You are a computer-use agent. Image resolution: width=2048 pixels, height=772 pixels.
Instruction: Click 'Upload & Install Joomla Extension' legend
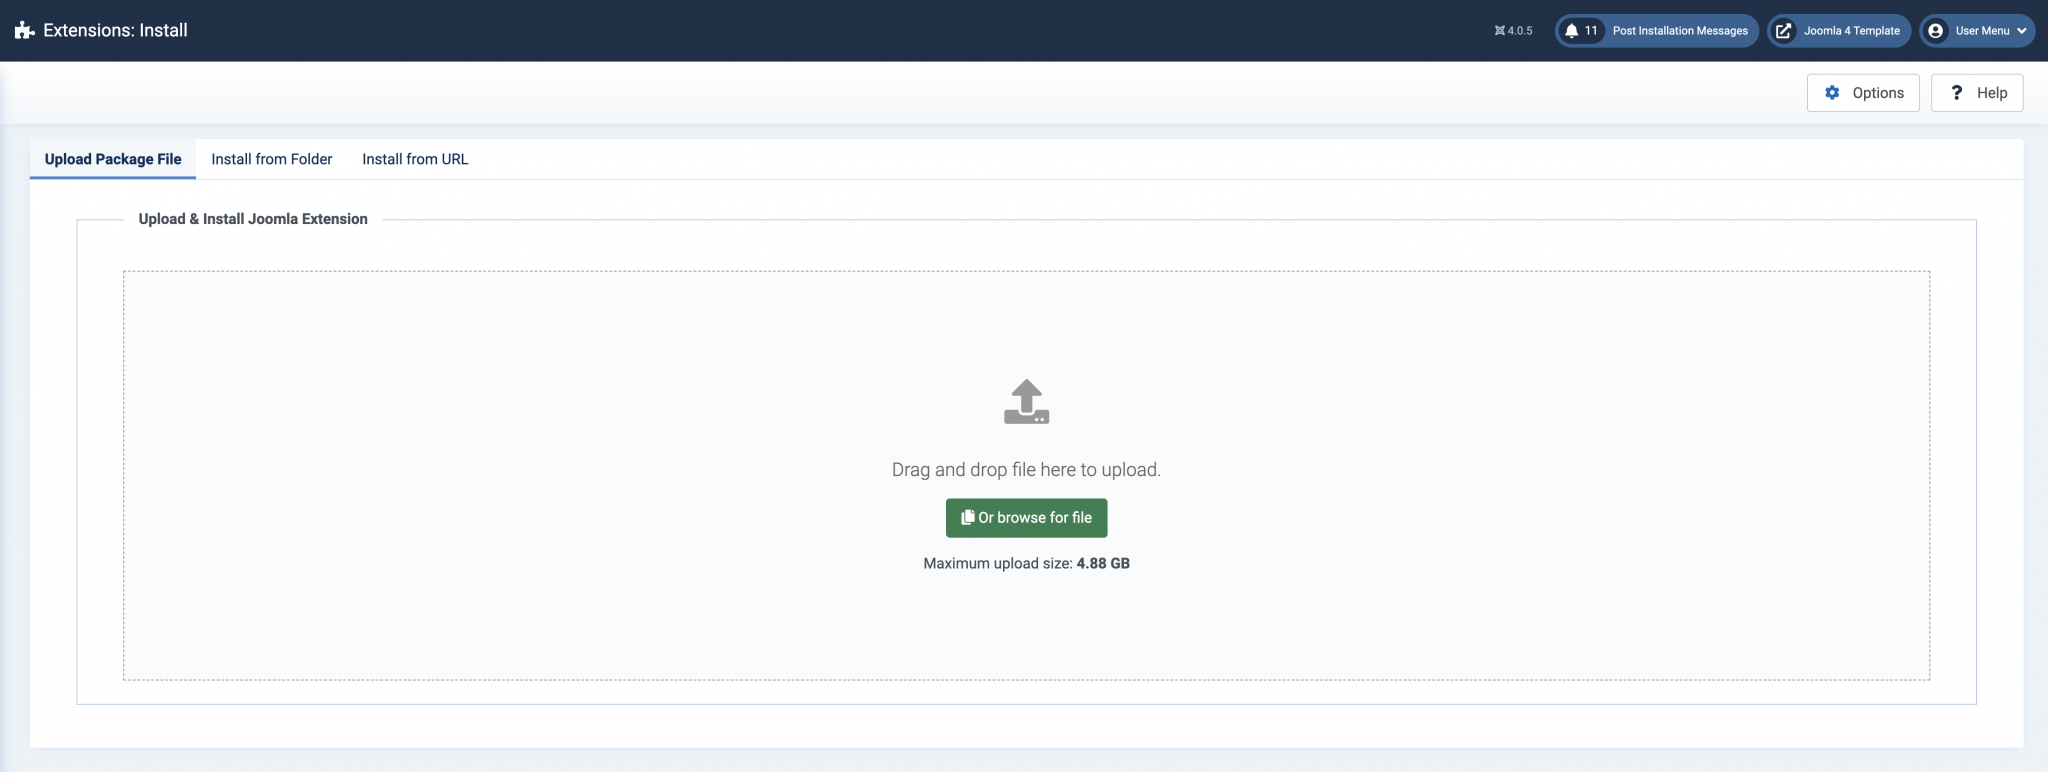(x=253, y=219)
